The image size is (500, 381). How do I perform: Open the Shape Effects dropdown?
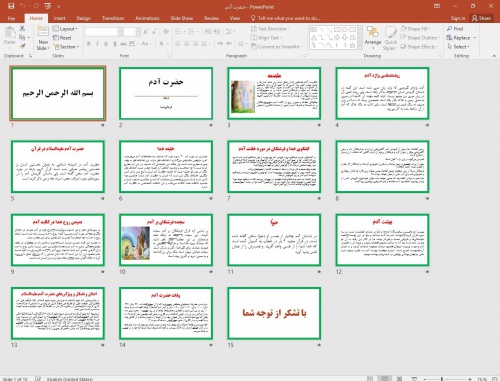[x=420, y=47]
